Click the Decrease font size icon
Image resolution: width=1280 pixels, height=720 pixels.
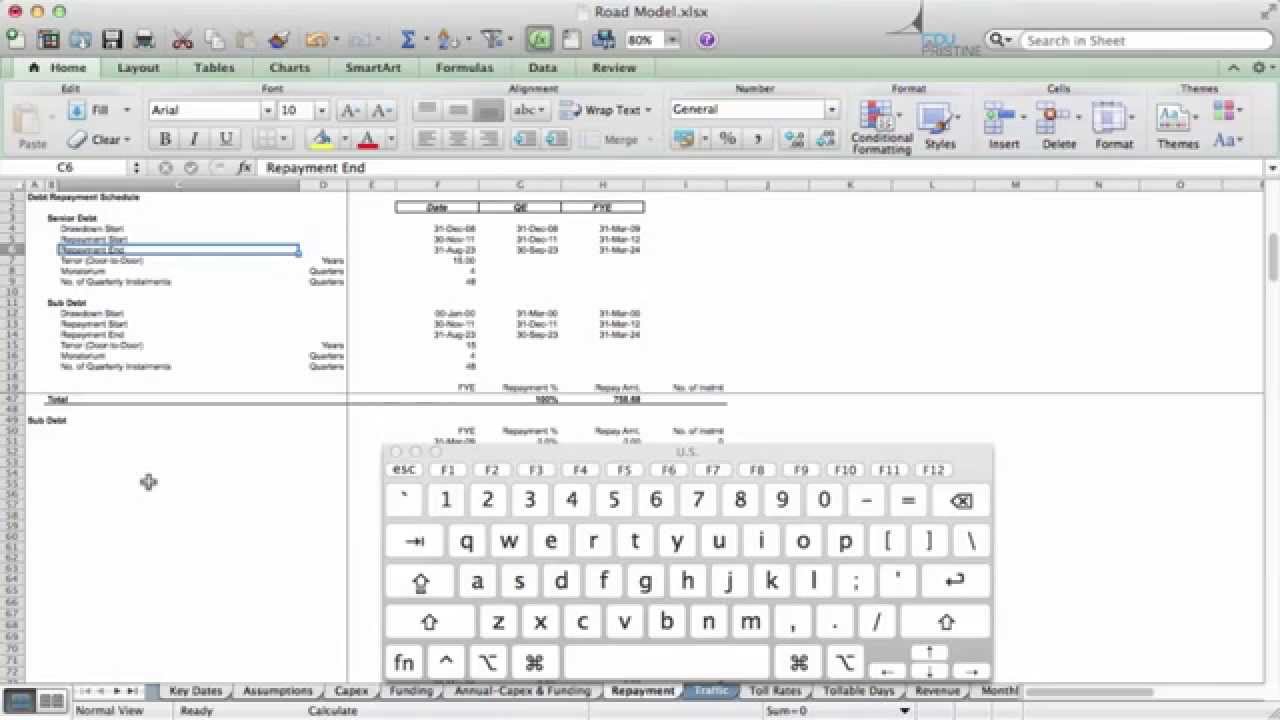coord(382,110)
